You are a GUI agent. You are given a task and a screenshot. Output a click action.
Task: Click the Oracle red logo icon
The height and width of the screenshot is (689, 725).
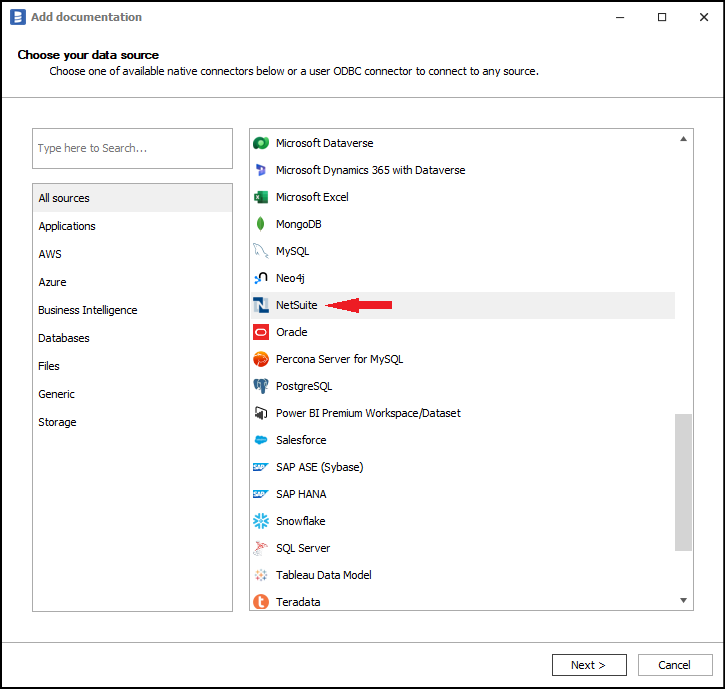261,332
